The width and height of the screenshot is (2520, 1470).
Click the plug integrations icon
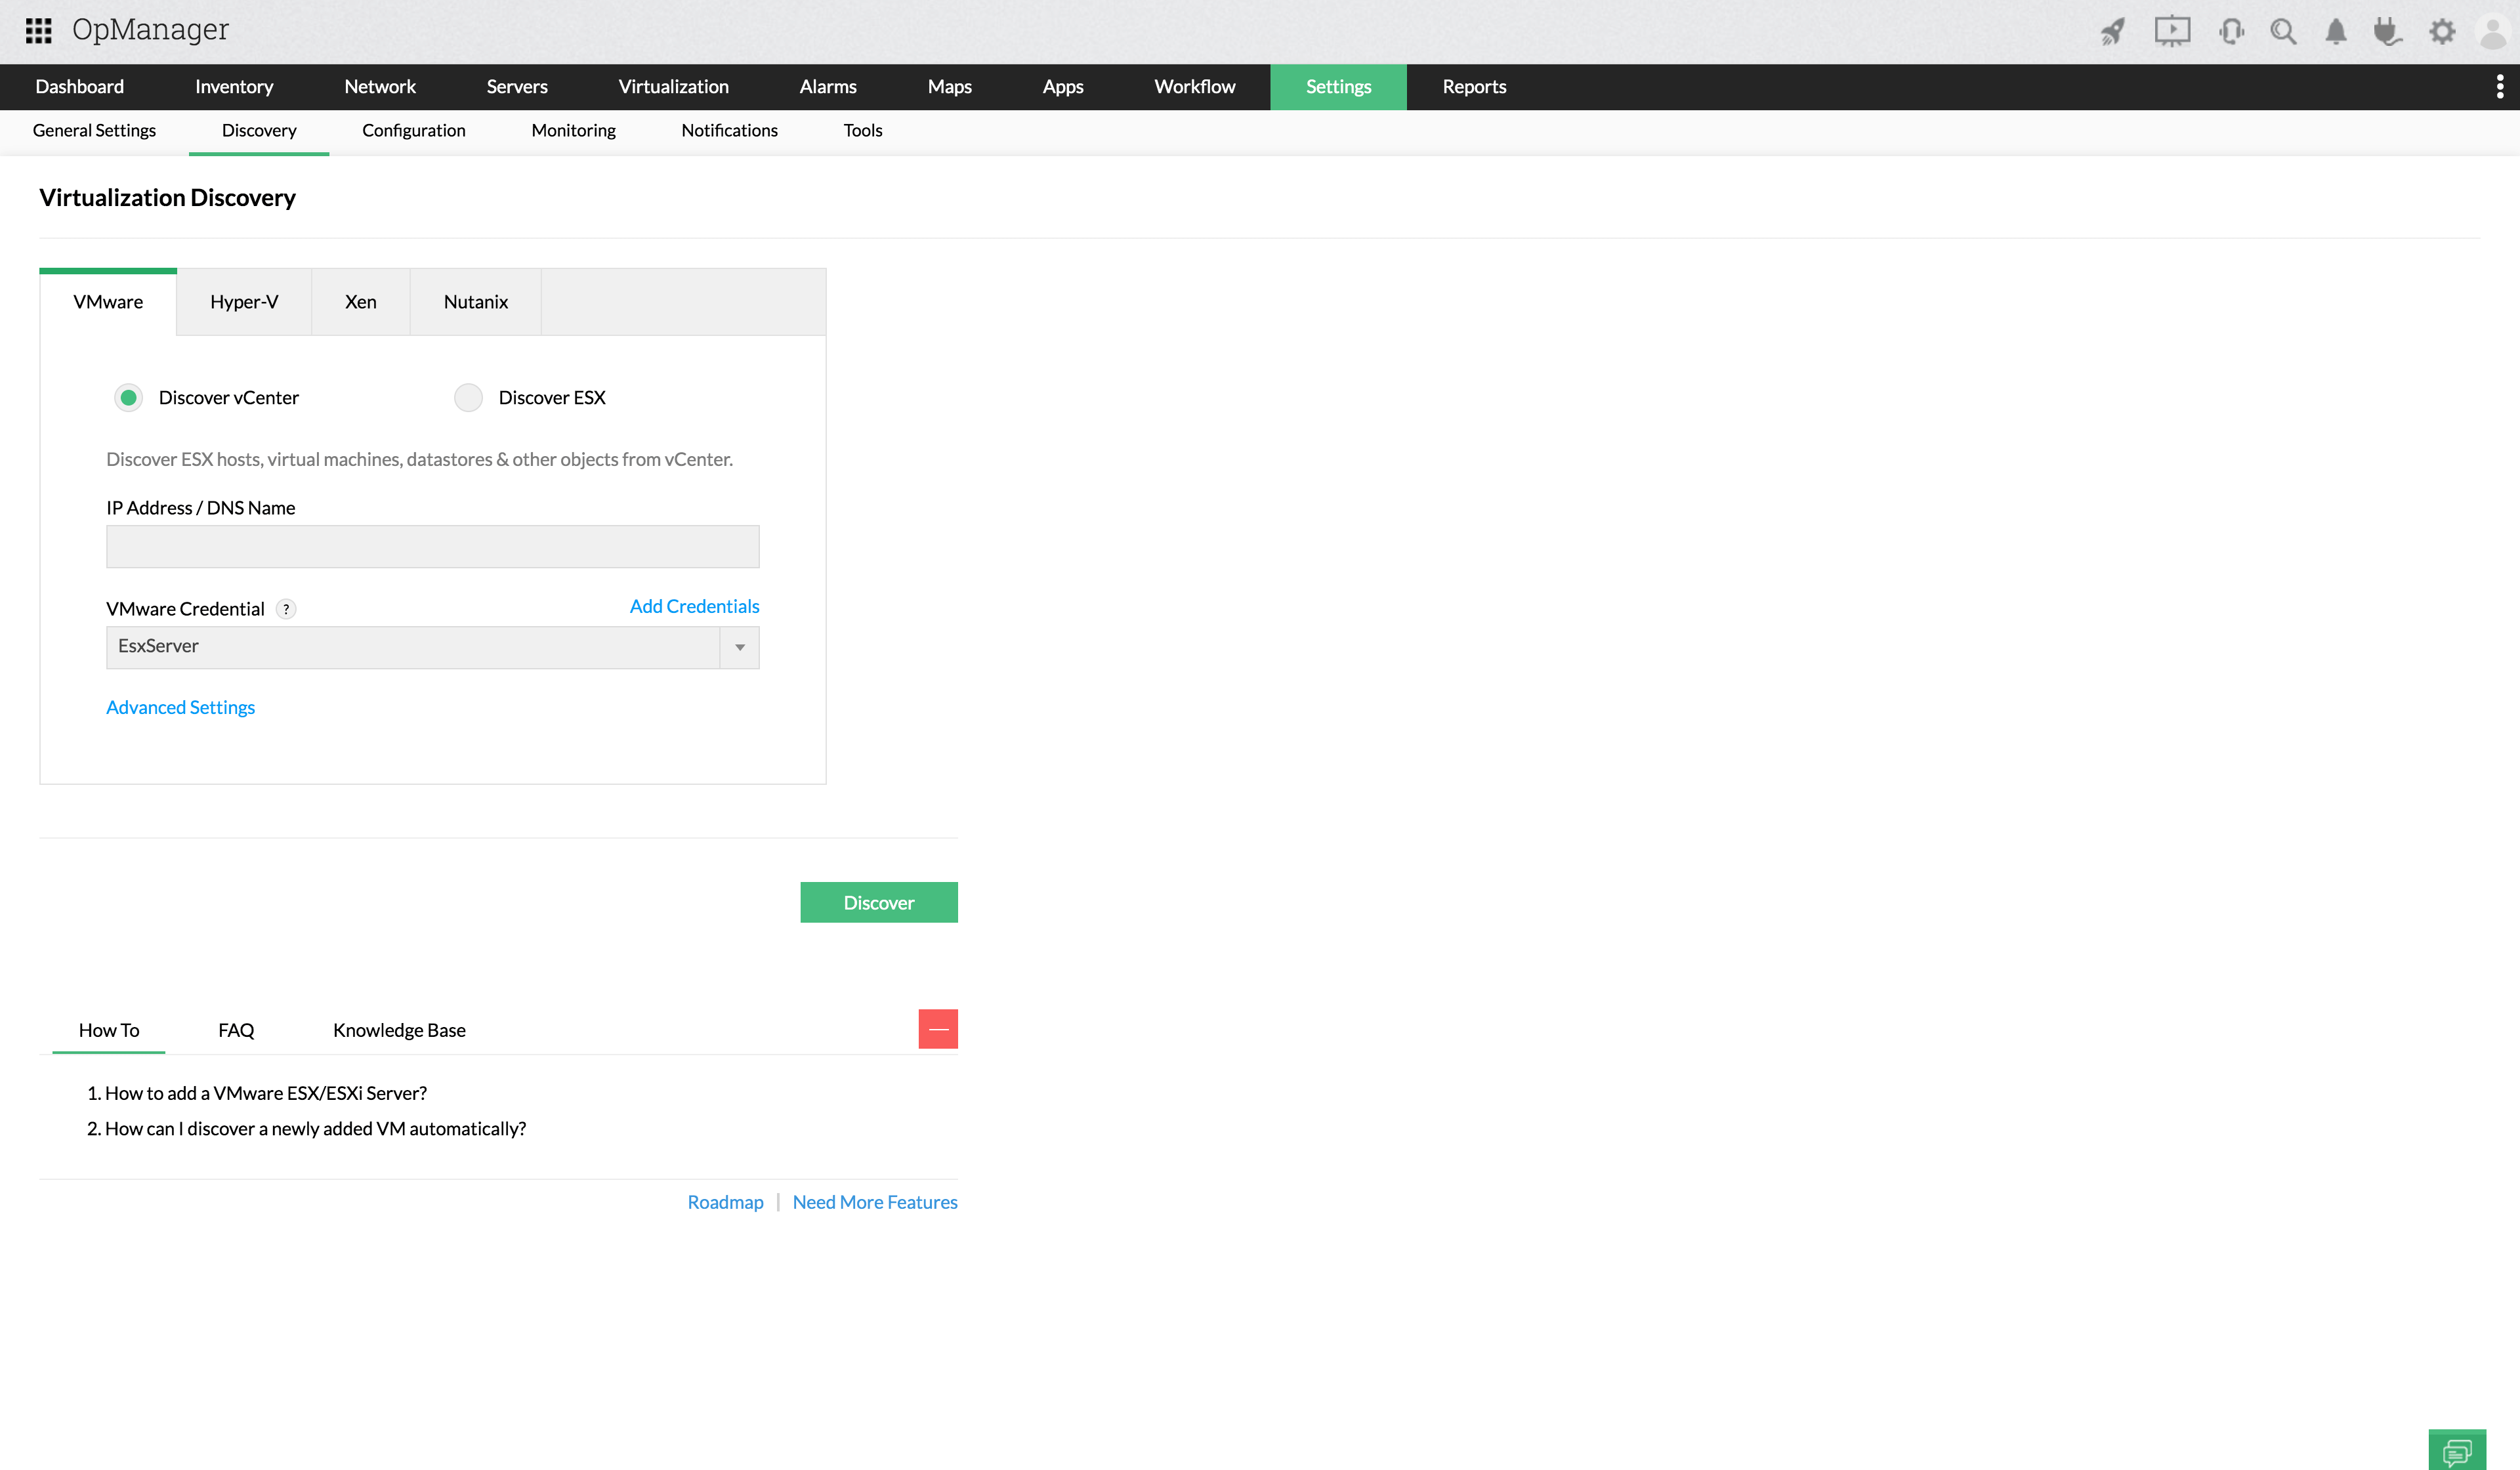(2388, 32)
